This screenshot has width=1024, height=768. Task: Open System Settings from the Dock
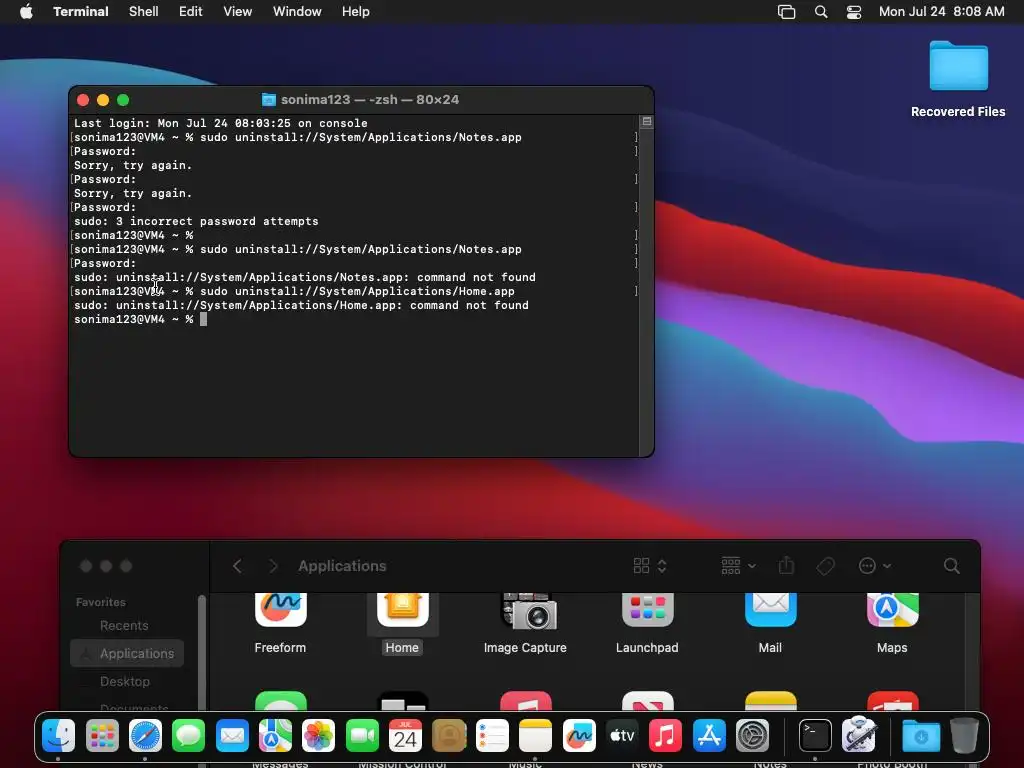[x=752, y=735]
